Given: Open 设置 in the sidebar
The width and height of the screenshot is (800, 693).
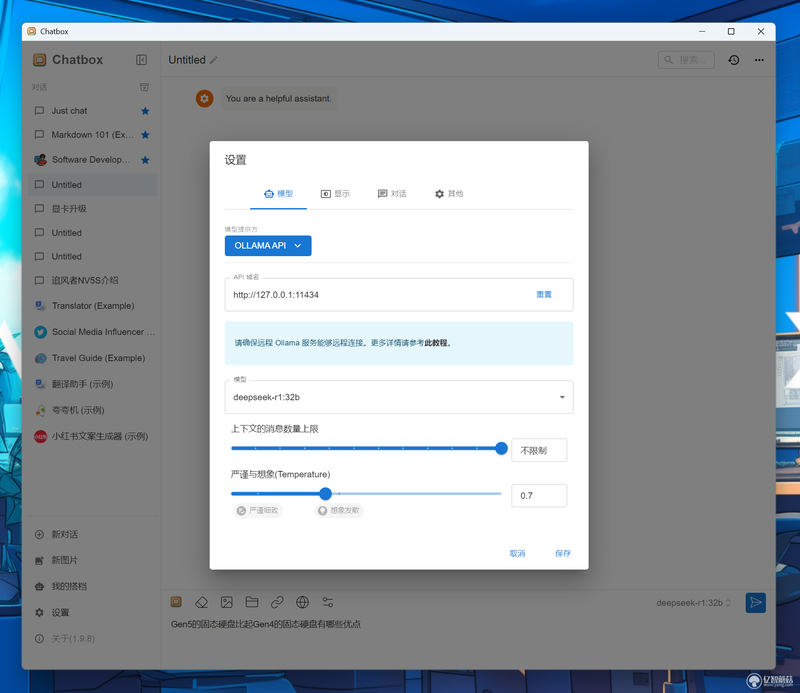Looking at the screenshot, I should tap(92, 612).
